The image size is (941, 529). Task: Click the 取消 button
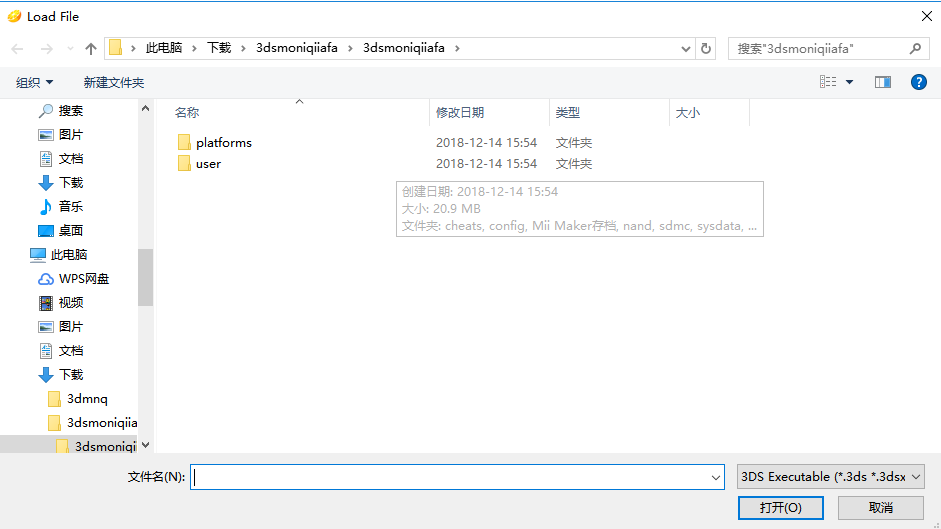pyautogui.click(x=880, y=507)
